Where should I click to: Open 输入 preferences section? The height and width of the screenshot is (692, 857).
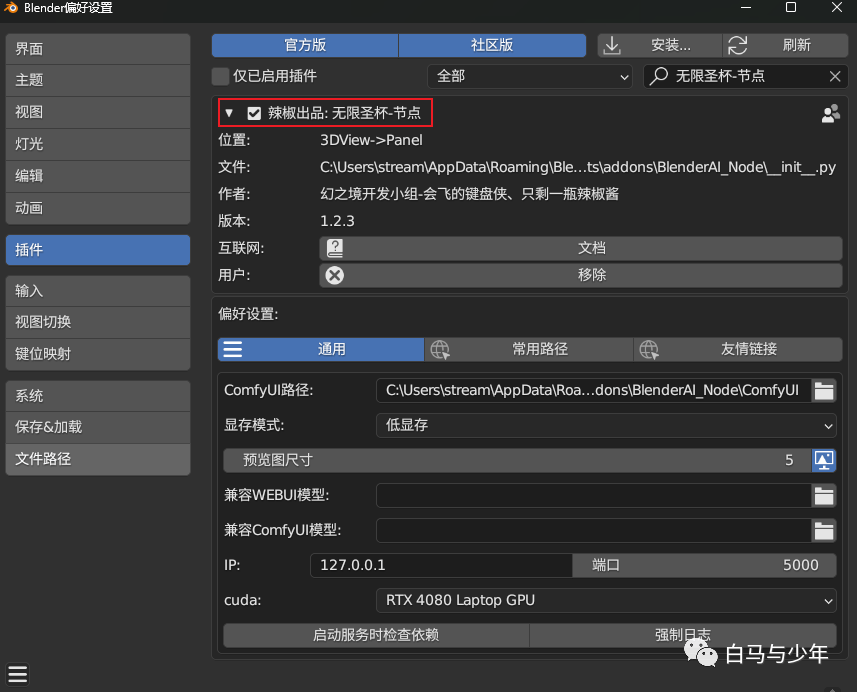pos(98,291)
